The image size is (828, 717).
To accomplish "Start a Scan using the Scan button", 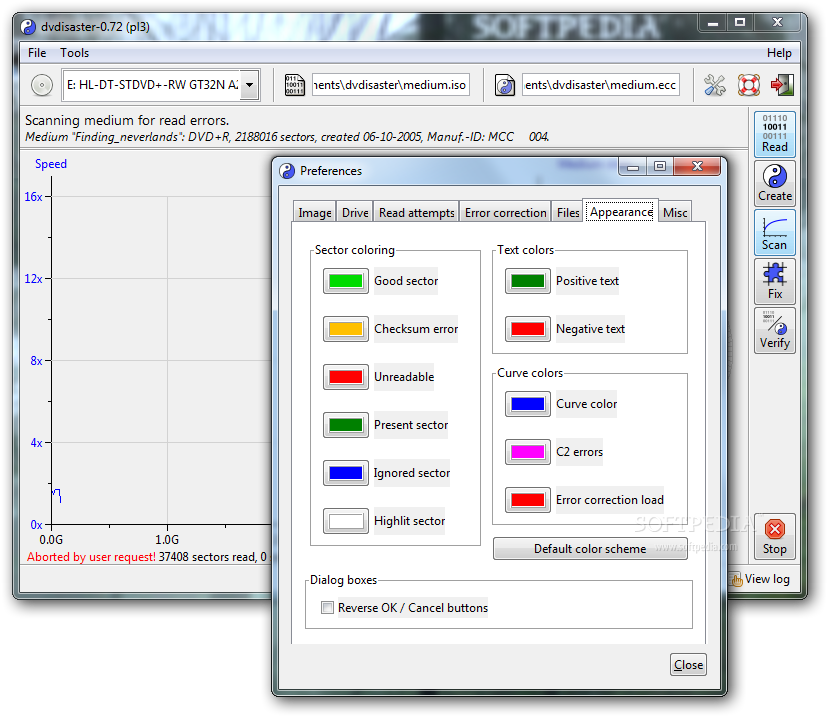I will (x=774, y=232).
